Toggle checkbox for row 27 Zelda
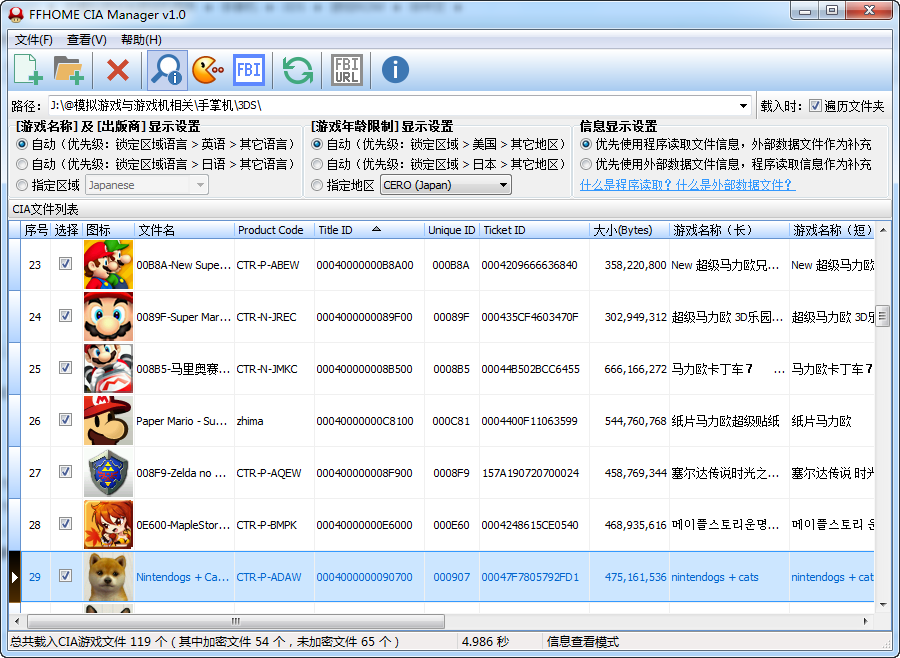Viewport: 900px width, 658px height. (x=65, y=471)
